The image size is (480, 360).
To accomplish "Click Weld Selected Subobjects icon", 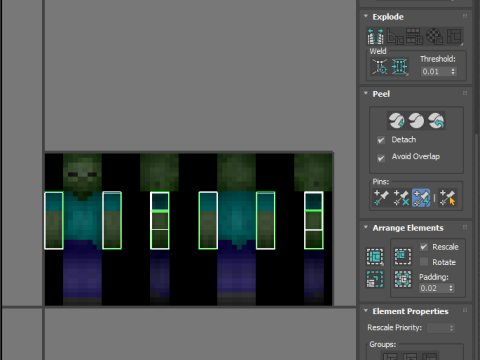I will coord(399,66).
